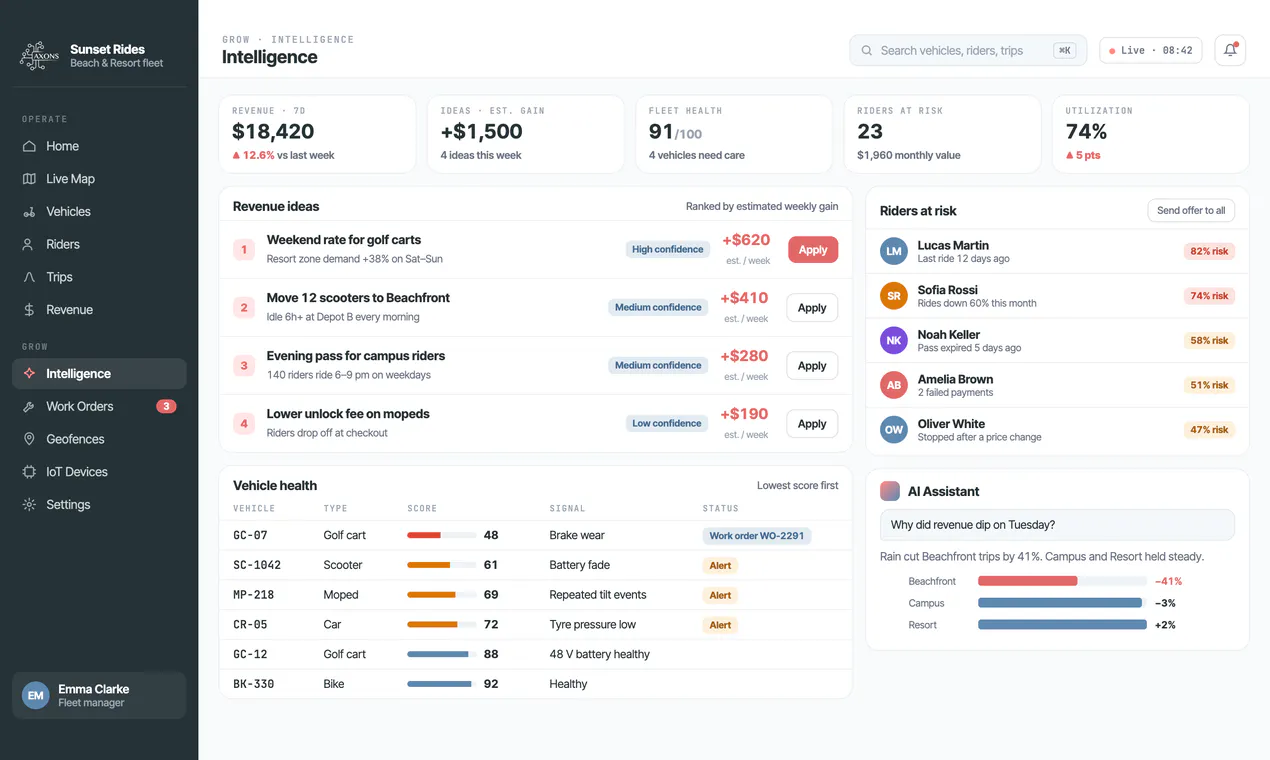Click the Riders person icon
The width and height of the screenshot is (1270, 760).
point(29,244)
